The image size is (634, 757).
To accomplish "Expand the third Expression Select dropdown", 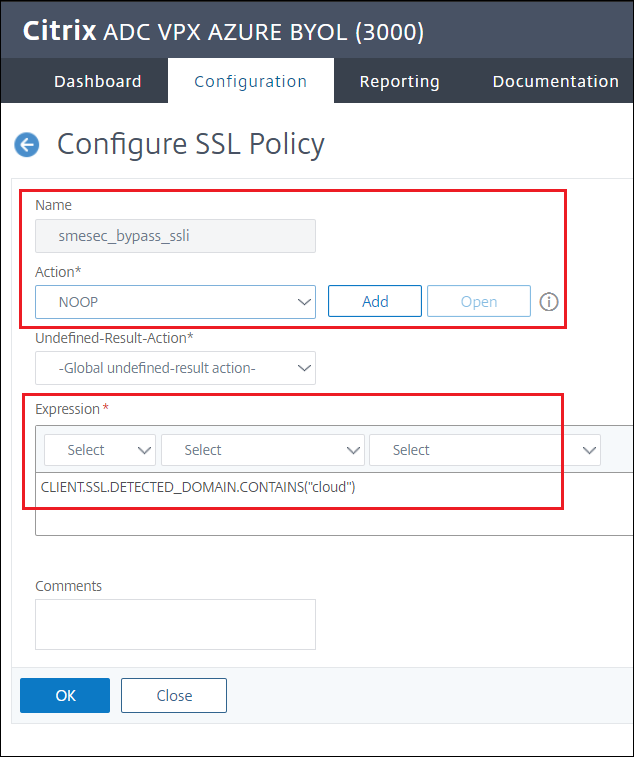I will coord(485,450).
